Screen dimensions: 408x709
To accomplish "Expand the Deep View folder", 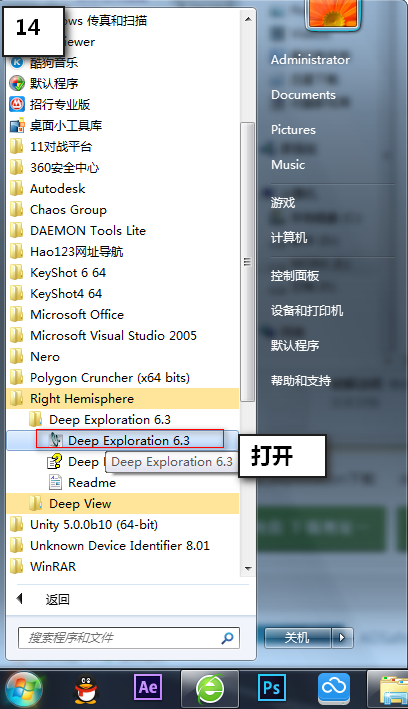I will tap(122, 504).
